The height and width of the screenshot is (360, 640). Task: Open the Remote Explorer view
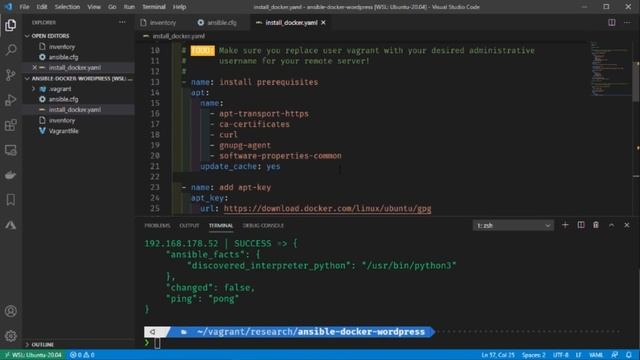coord(11,150)
